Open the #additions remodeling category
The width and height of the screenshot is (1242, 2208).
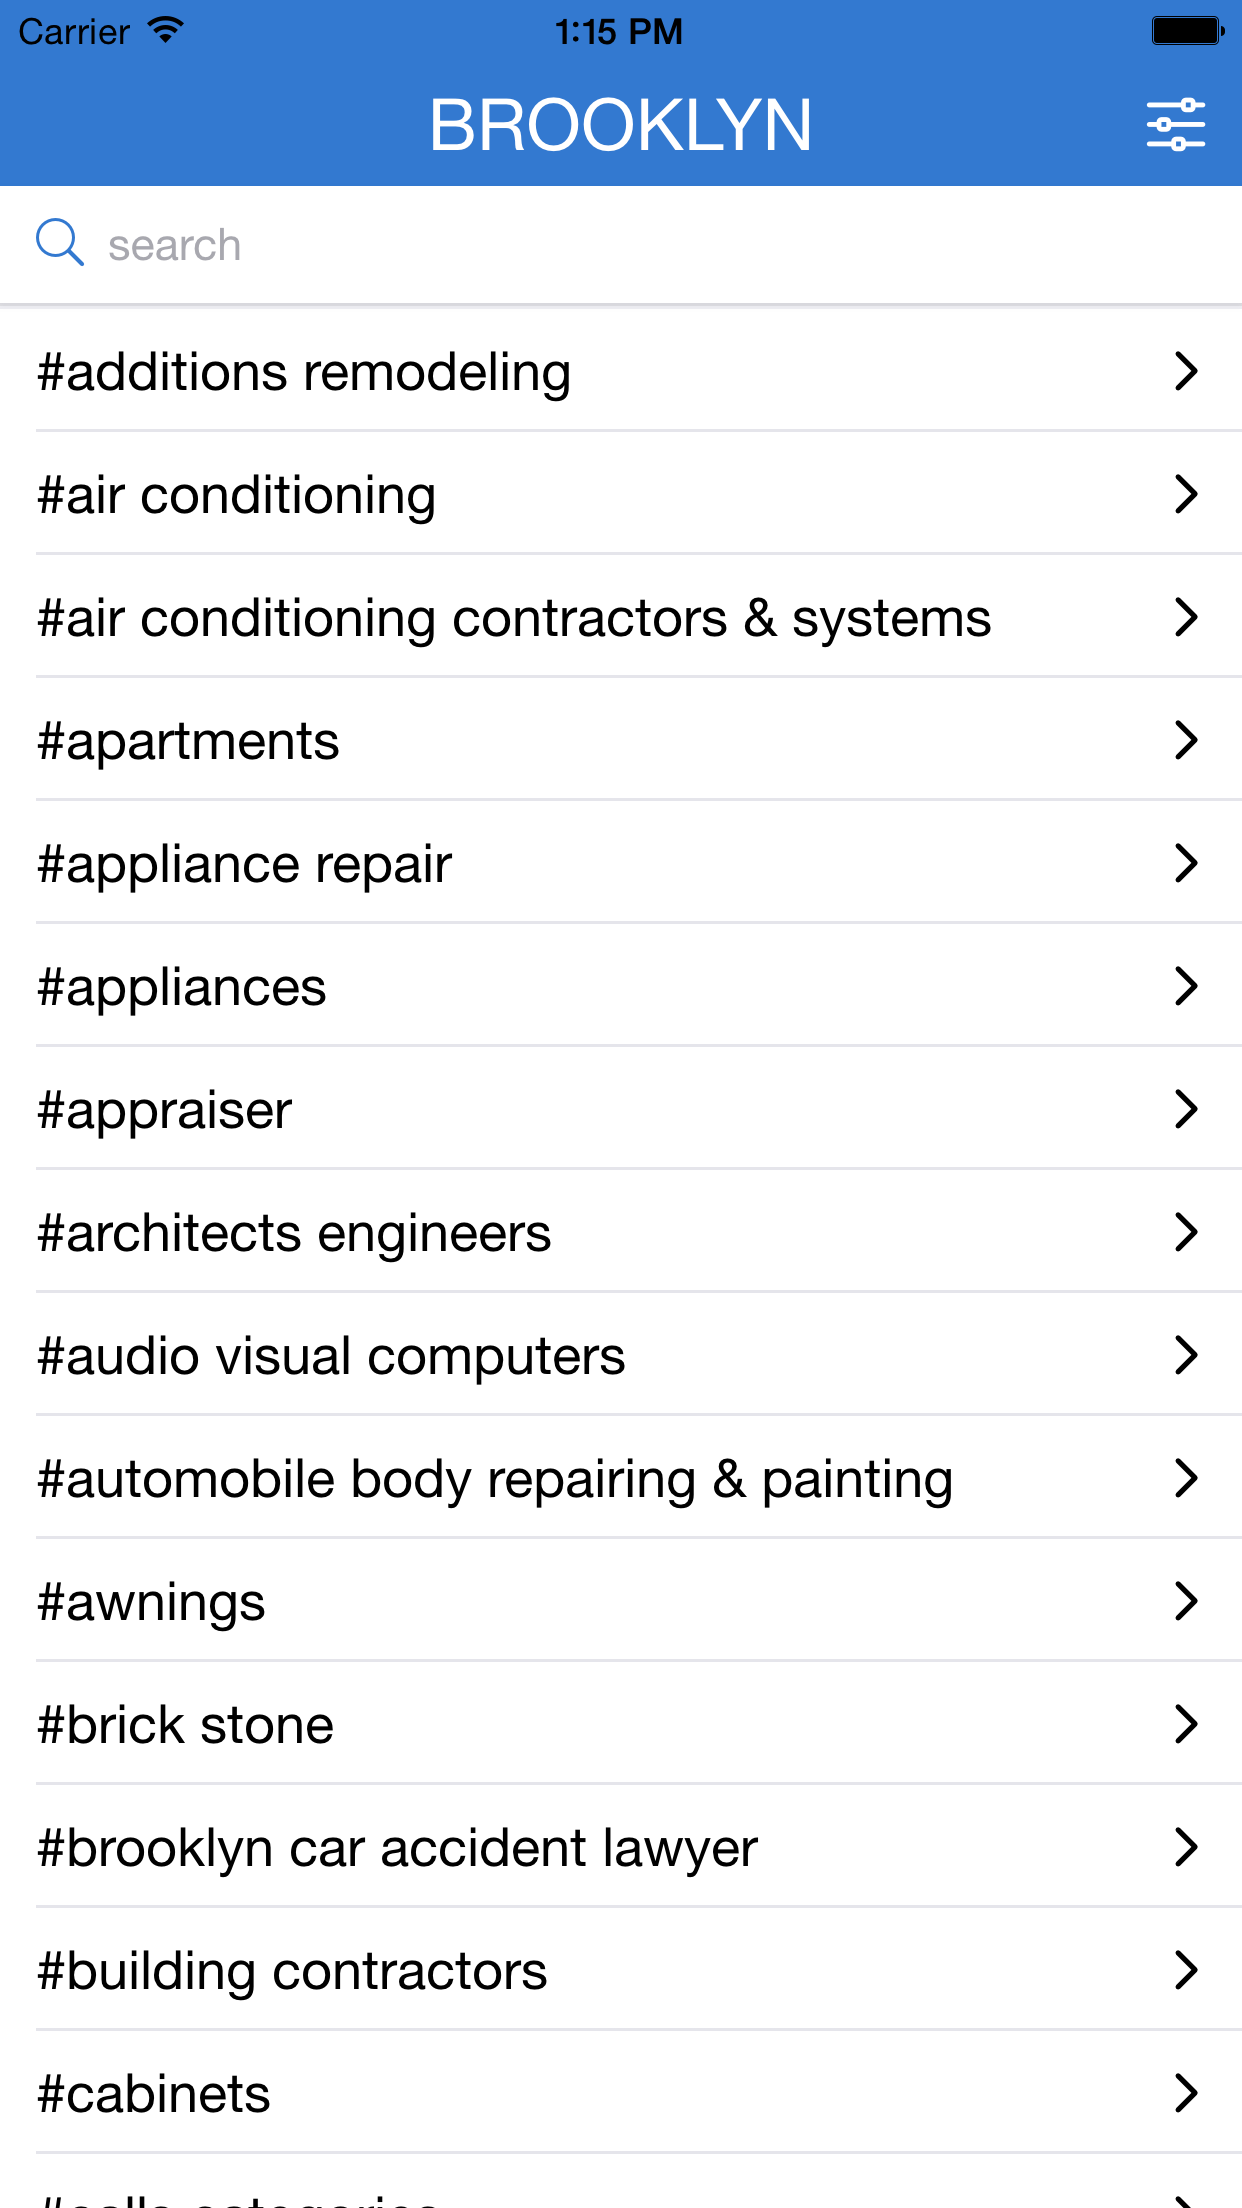click(304, 372)
